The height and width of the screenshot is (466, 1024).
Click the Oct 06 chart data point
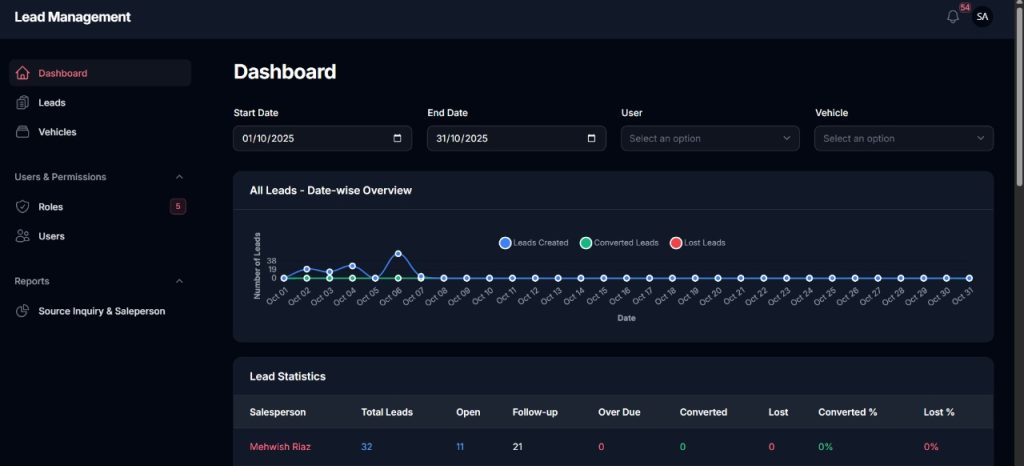(x=398, y=254)
